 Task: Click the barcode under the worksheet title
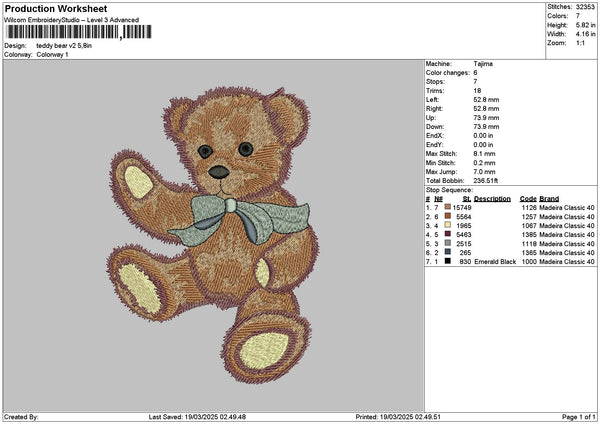(x=78, y=32)
